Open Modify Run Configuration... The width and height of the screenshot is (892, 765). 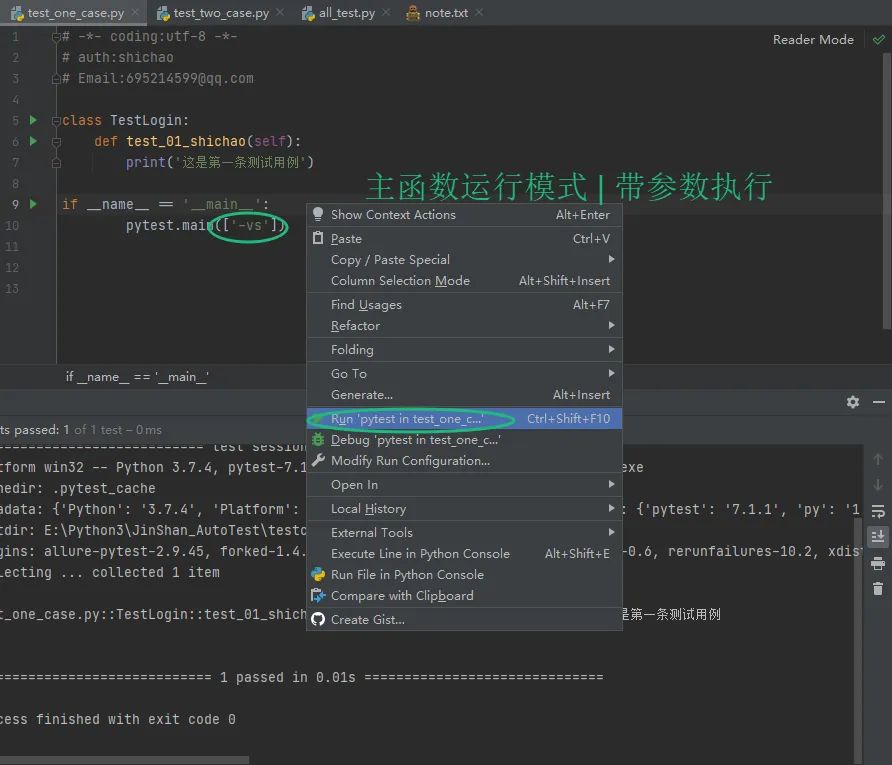pos(464,460)
